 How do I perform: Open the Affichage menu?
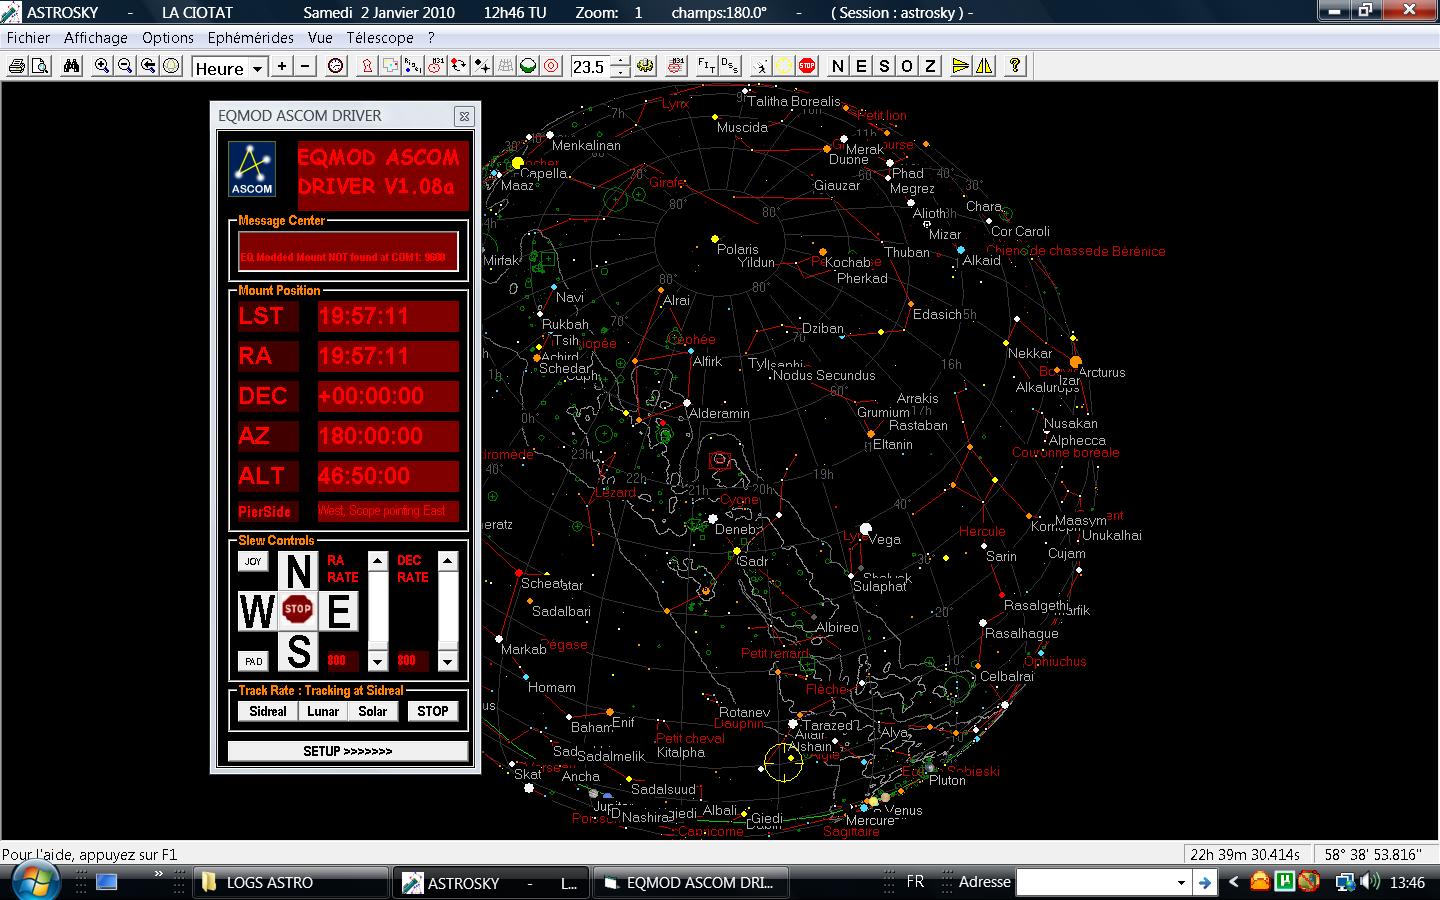click(96, 38)
